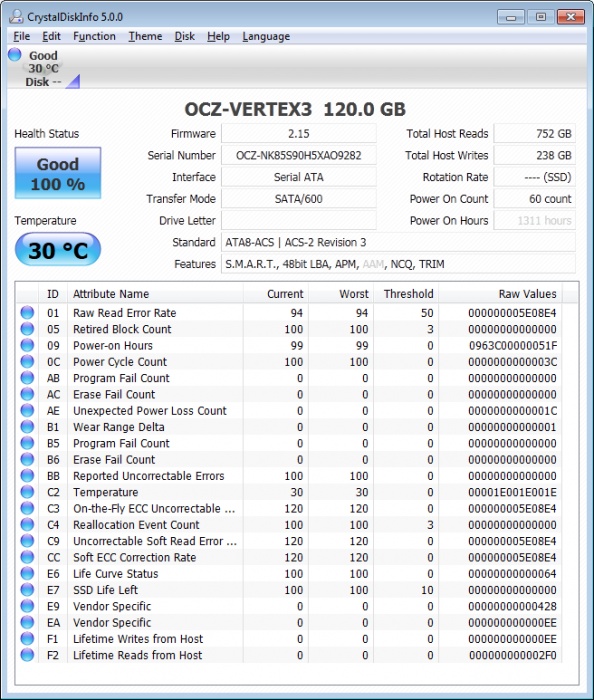Click the status orb for Lifetime Writes from Host

point(27,638)
